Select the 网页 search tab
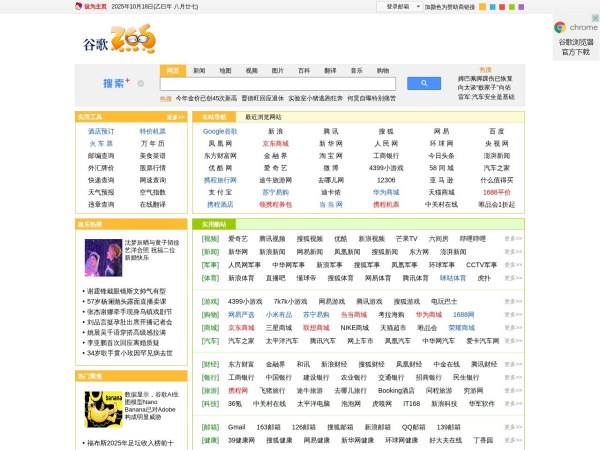 pos(173,70)
